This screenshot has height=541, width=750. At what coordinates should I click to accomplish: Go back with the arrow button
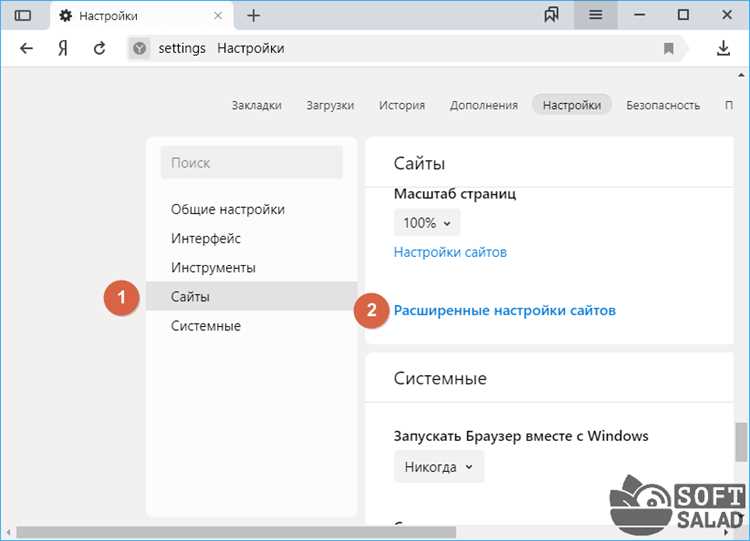26,48
